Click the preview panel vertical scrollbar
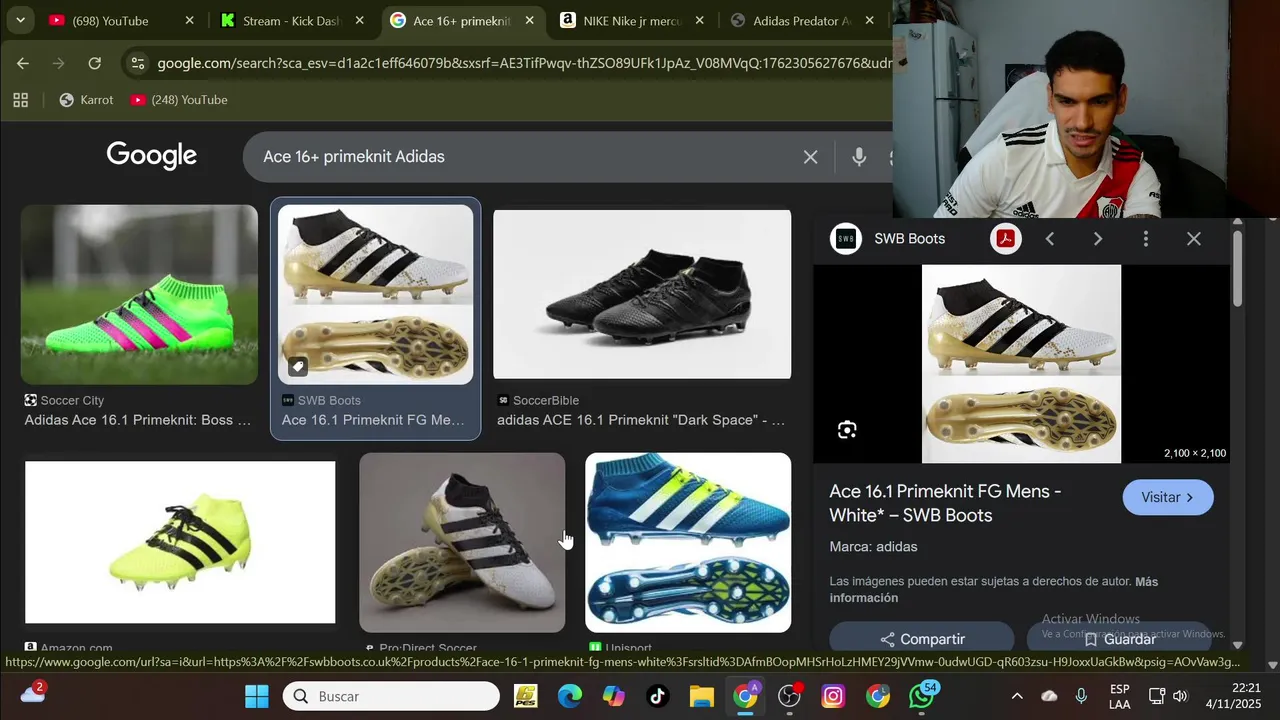Image resolution: width=1280 pixels, height=720 pixels. pyautogui.click(x=1237, y=270)
